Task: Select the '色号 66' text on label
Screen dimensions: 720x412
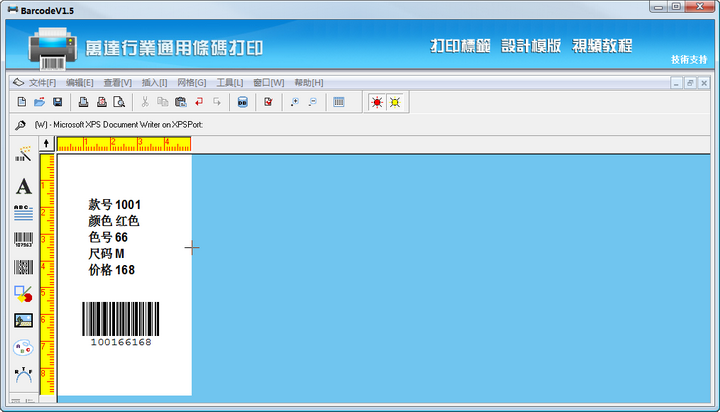Action: [108, 237]
